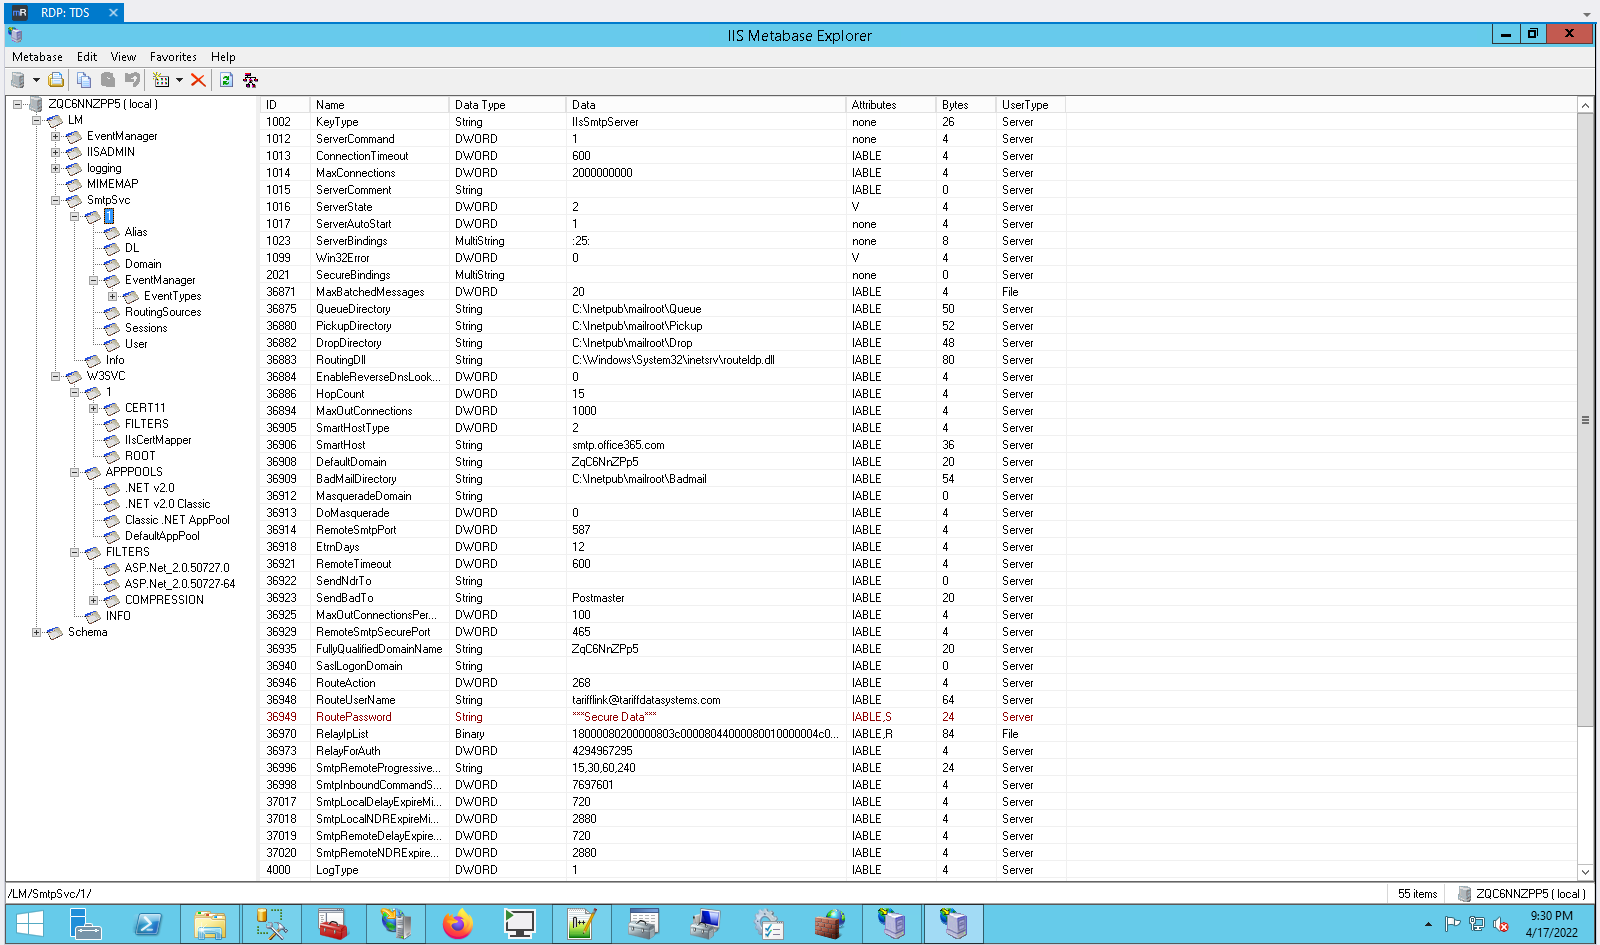1600x945 pixels.
Task: Click the scroll-up arrow of the property list
Action: point(1585,105)
